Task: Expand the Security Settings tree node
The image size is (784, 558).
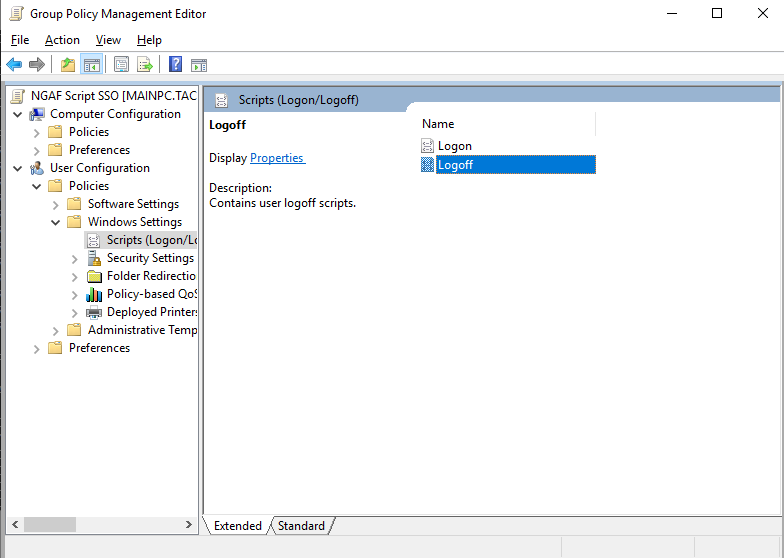Action: 75,258
